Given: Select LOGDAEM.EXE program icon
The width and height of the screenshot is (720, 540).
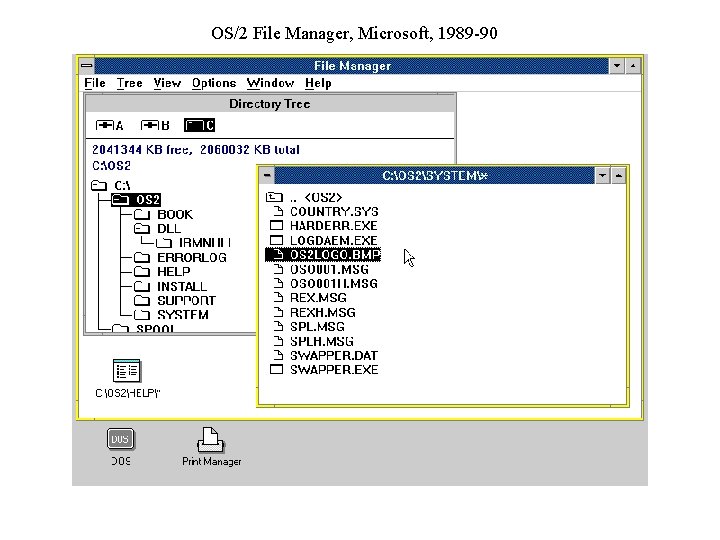Looking at the screenshot, I should (276, 240).
